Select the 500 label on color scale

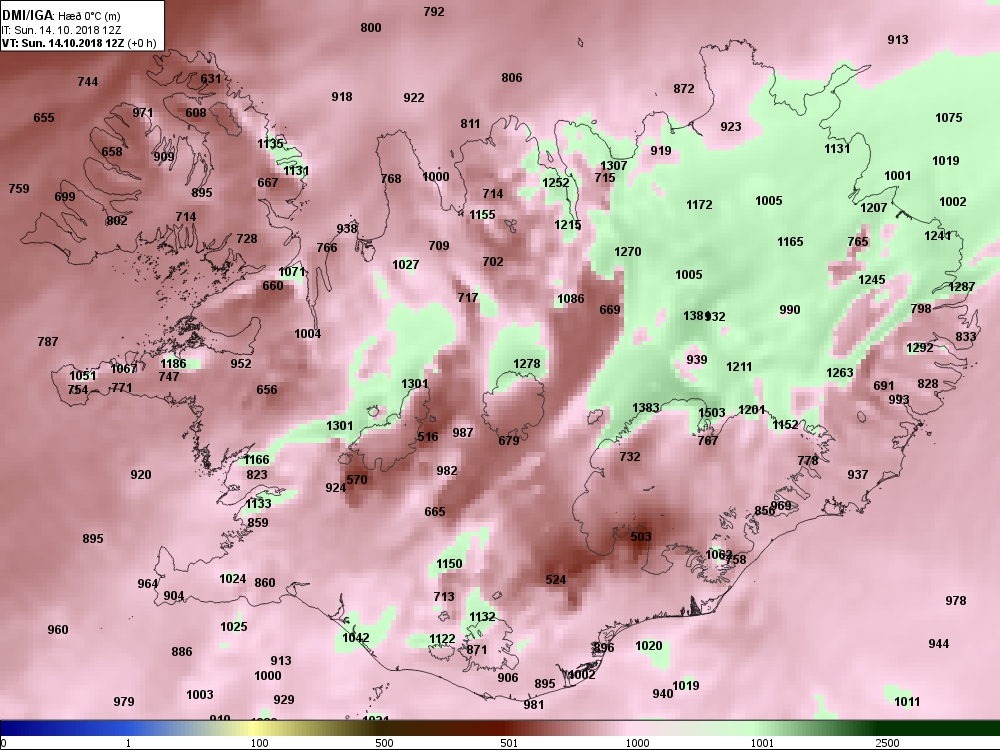384,743
